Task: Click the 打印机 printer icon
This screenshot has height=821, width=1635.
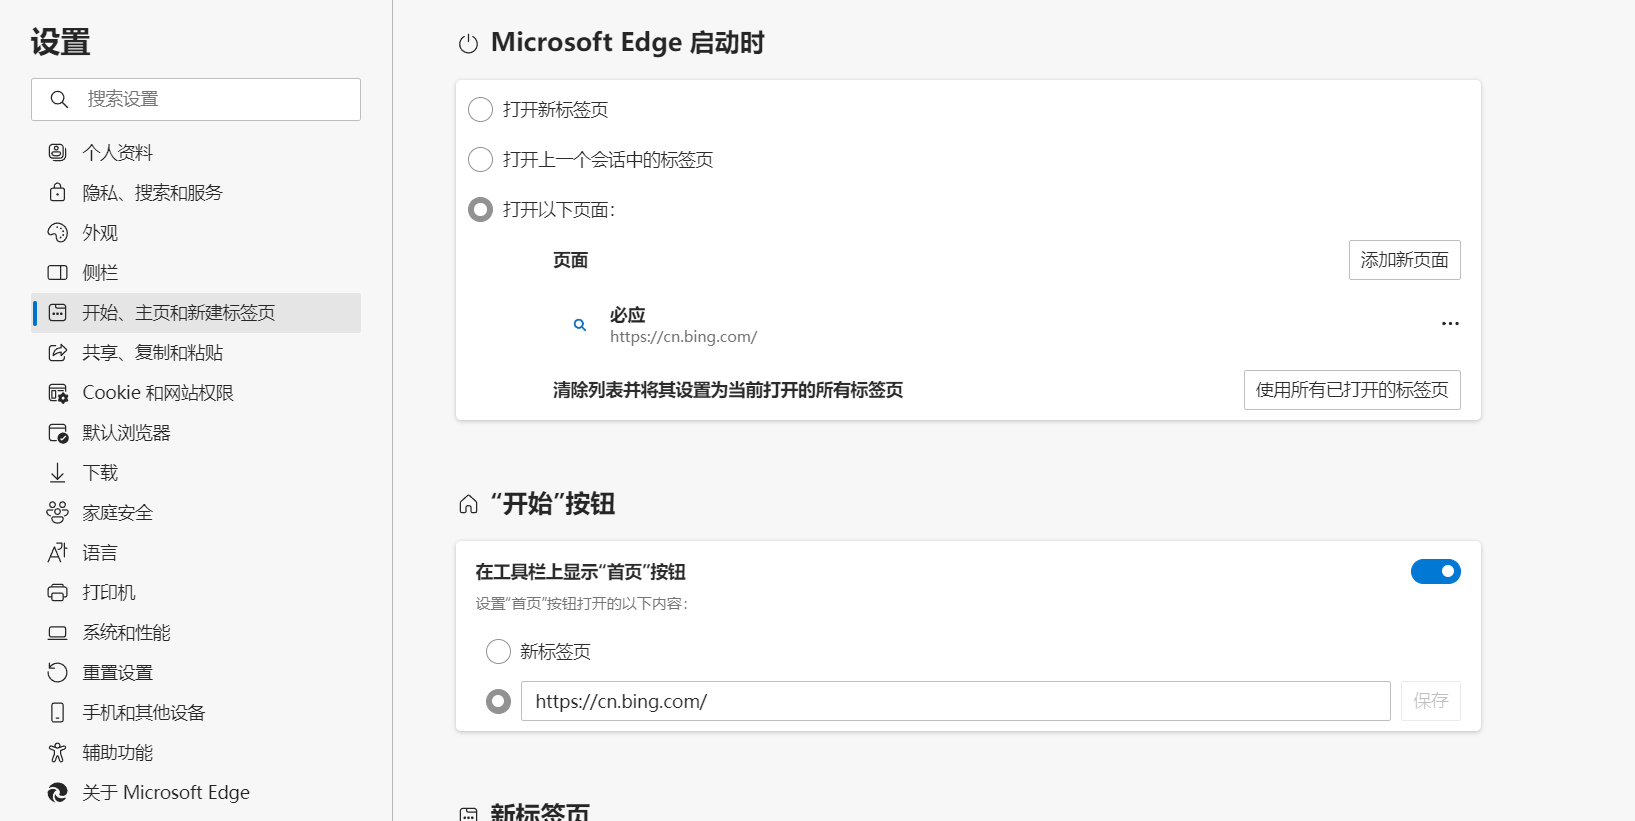Action: point(58,592)
